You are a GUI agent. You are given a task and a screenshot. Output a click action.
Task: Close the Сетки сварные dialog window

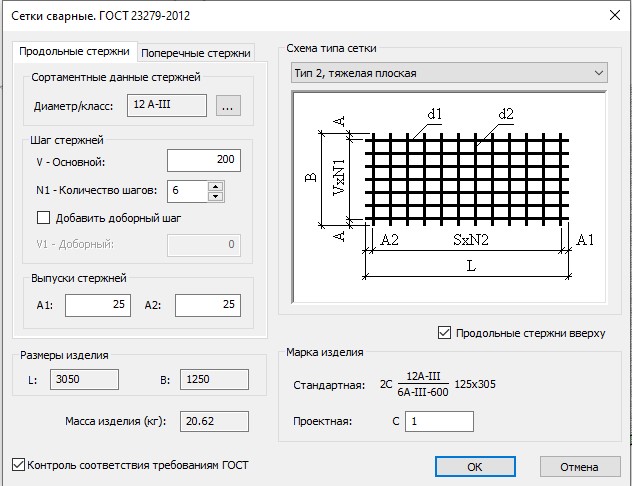point(612,13)
